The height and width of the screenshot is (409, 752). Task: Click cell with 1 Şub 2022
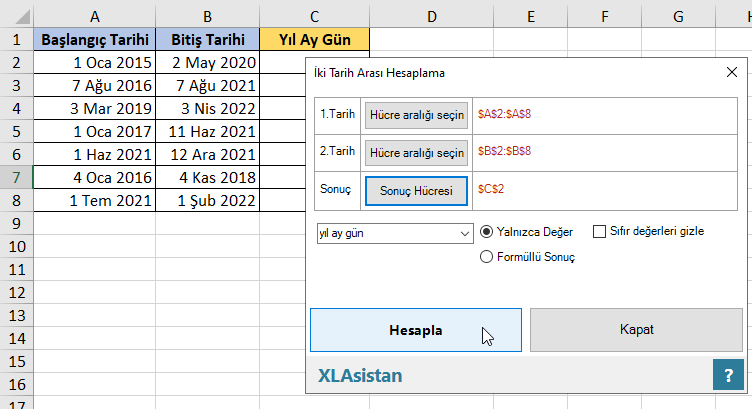pos(208,200)
